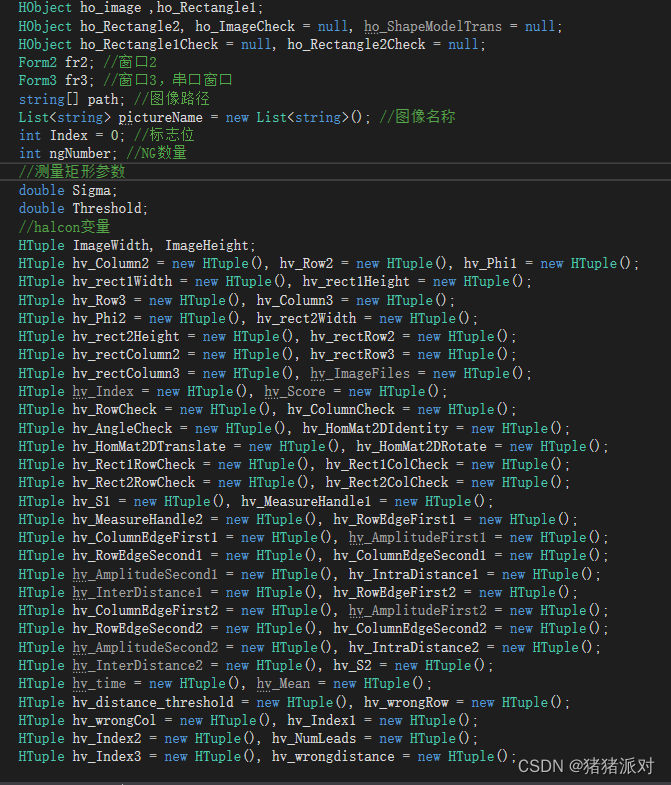Click the Index variable declaration
The width and height of the screenshot is (671, 785).
[69, 136]
